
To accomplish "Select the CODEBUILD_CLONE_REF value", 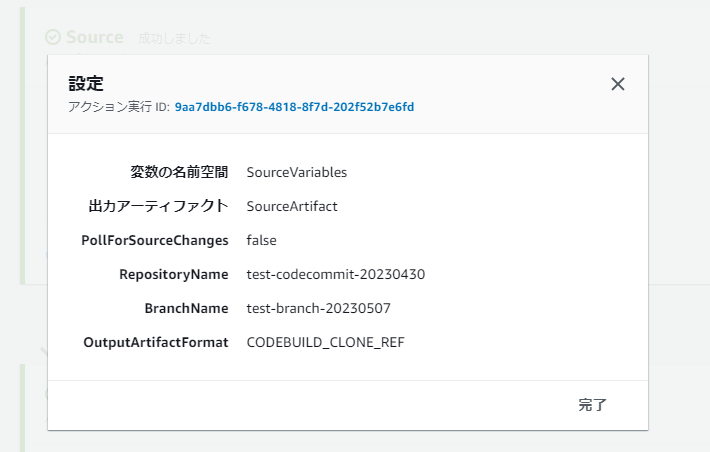I will tap(325, 342).
